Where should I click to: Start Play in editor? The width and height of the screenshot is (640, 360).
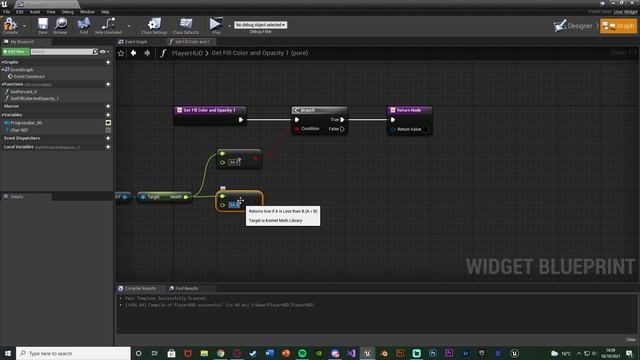click(216, 25)
